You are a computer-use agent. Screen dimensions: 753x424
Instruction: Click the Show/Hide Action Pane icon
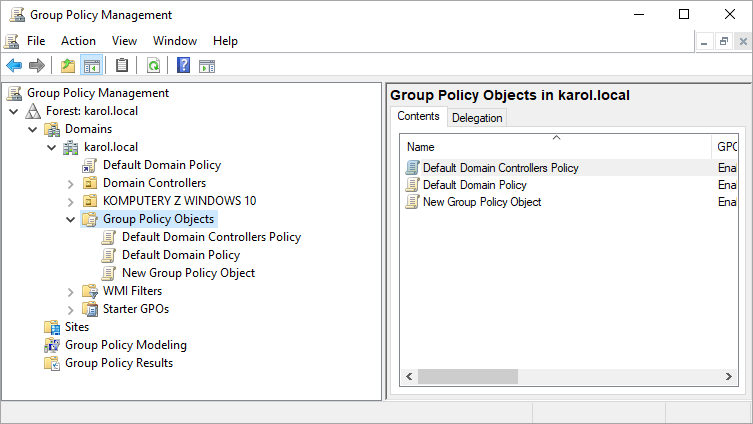point(207,66)
